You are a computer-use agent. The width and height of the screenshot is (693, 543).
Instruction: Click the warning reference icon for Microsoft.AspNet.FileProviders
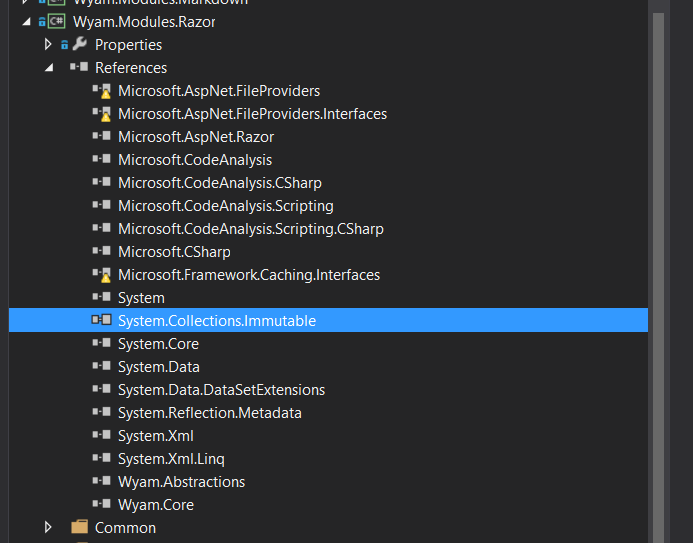pos(102,91)
